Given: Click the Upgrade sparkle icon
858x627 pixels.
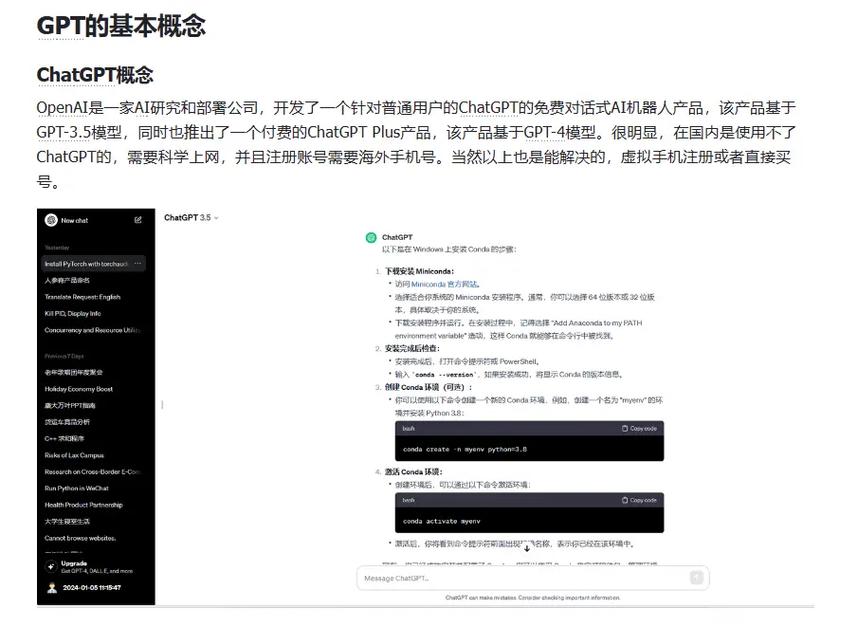Looking at the screenshot, I should [49, 565].
